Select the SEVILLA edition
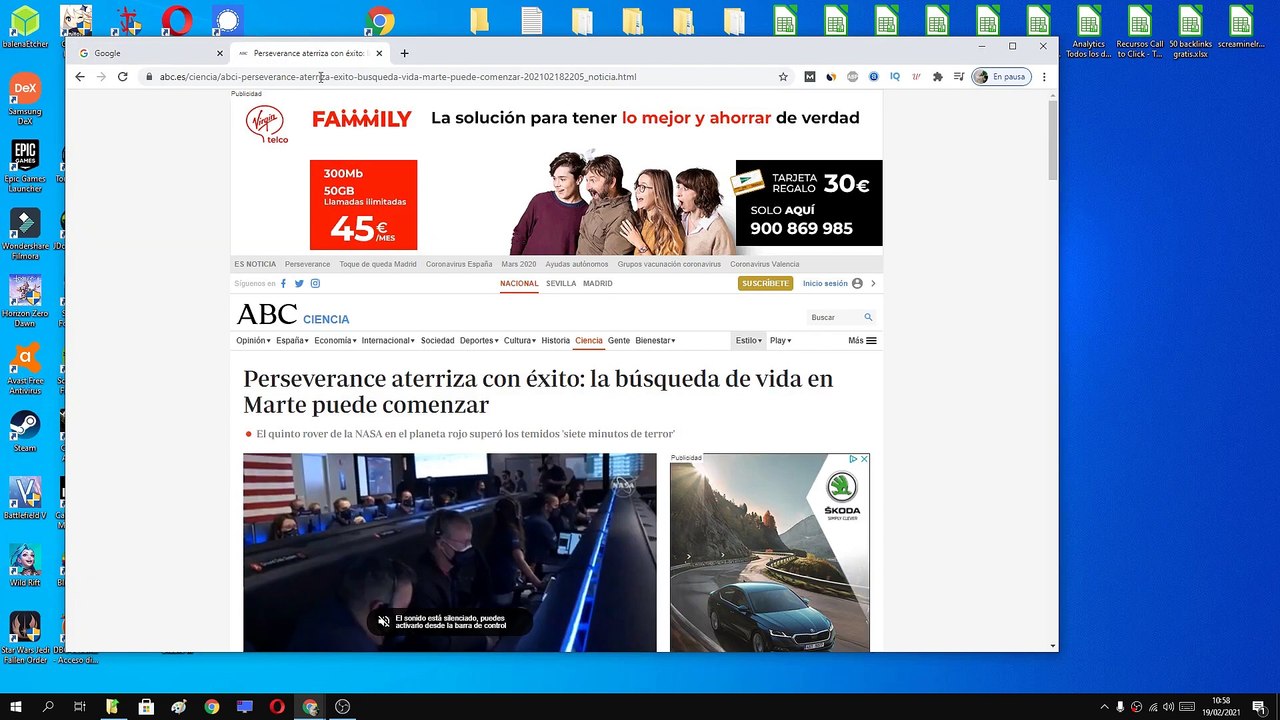 pos(561,284)
